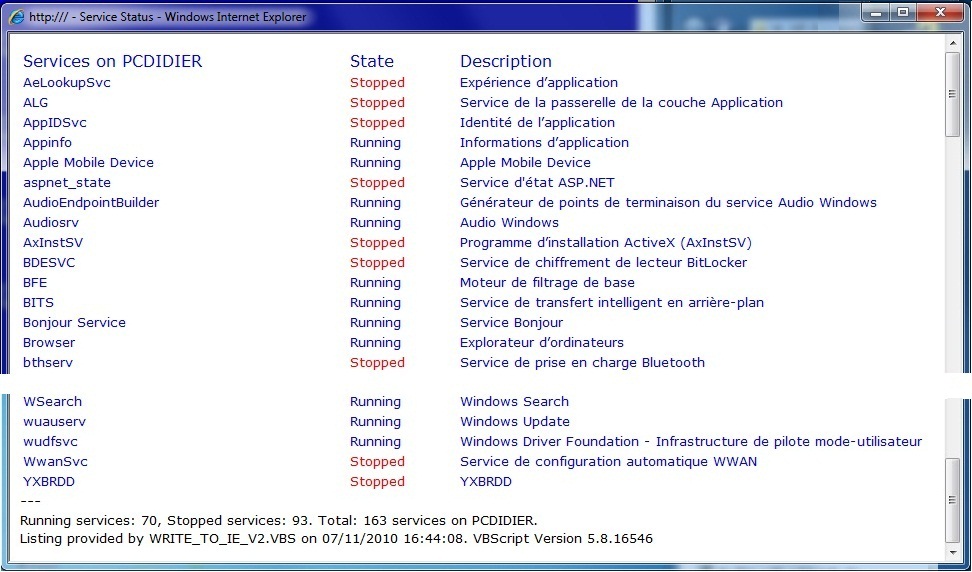
Task: Click the Windows Search description text
Action: coord(514,402)
